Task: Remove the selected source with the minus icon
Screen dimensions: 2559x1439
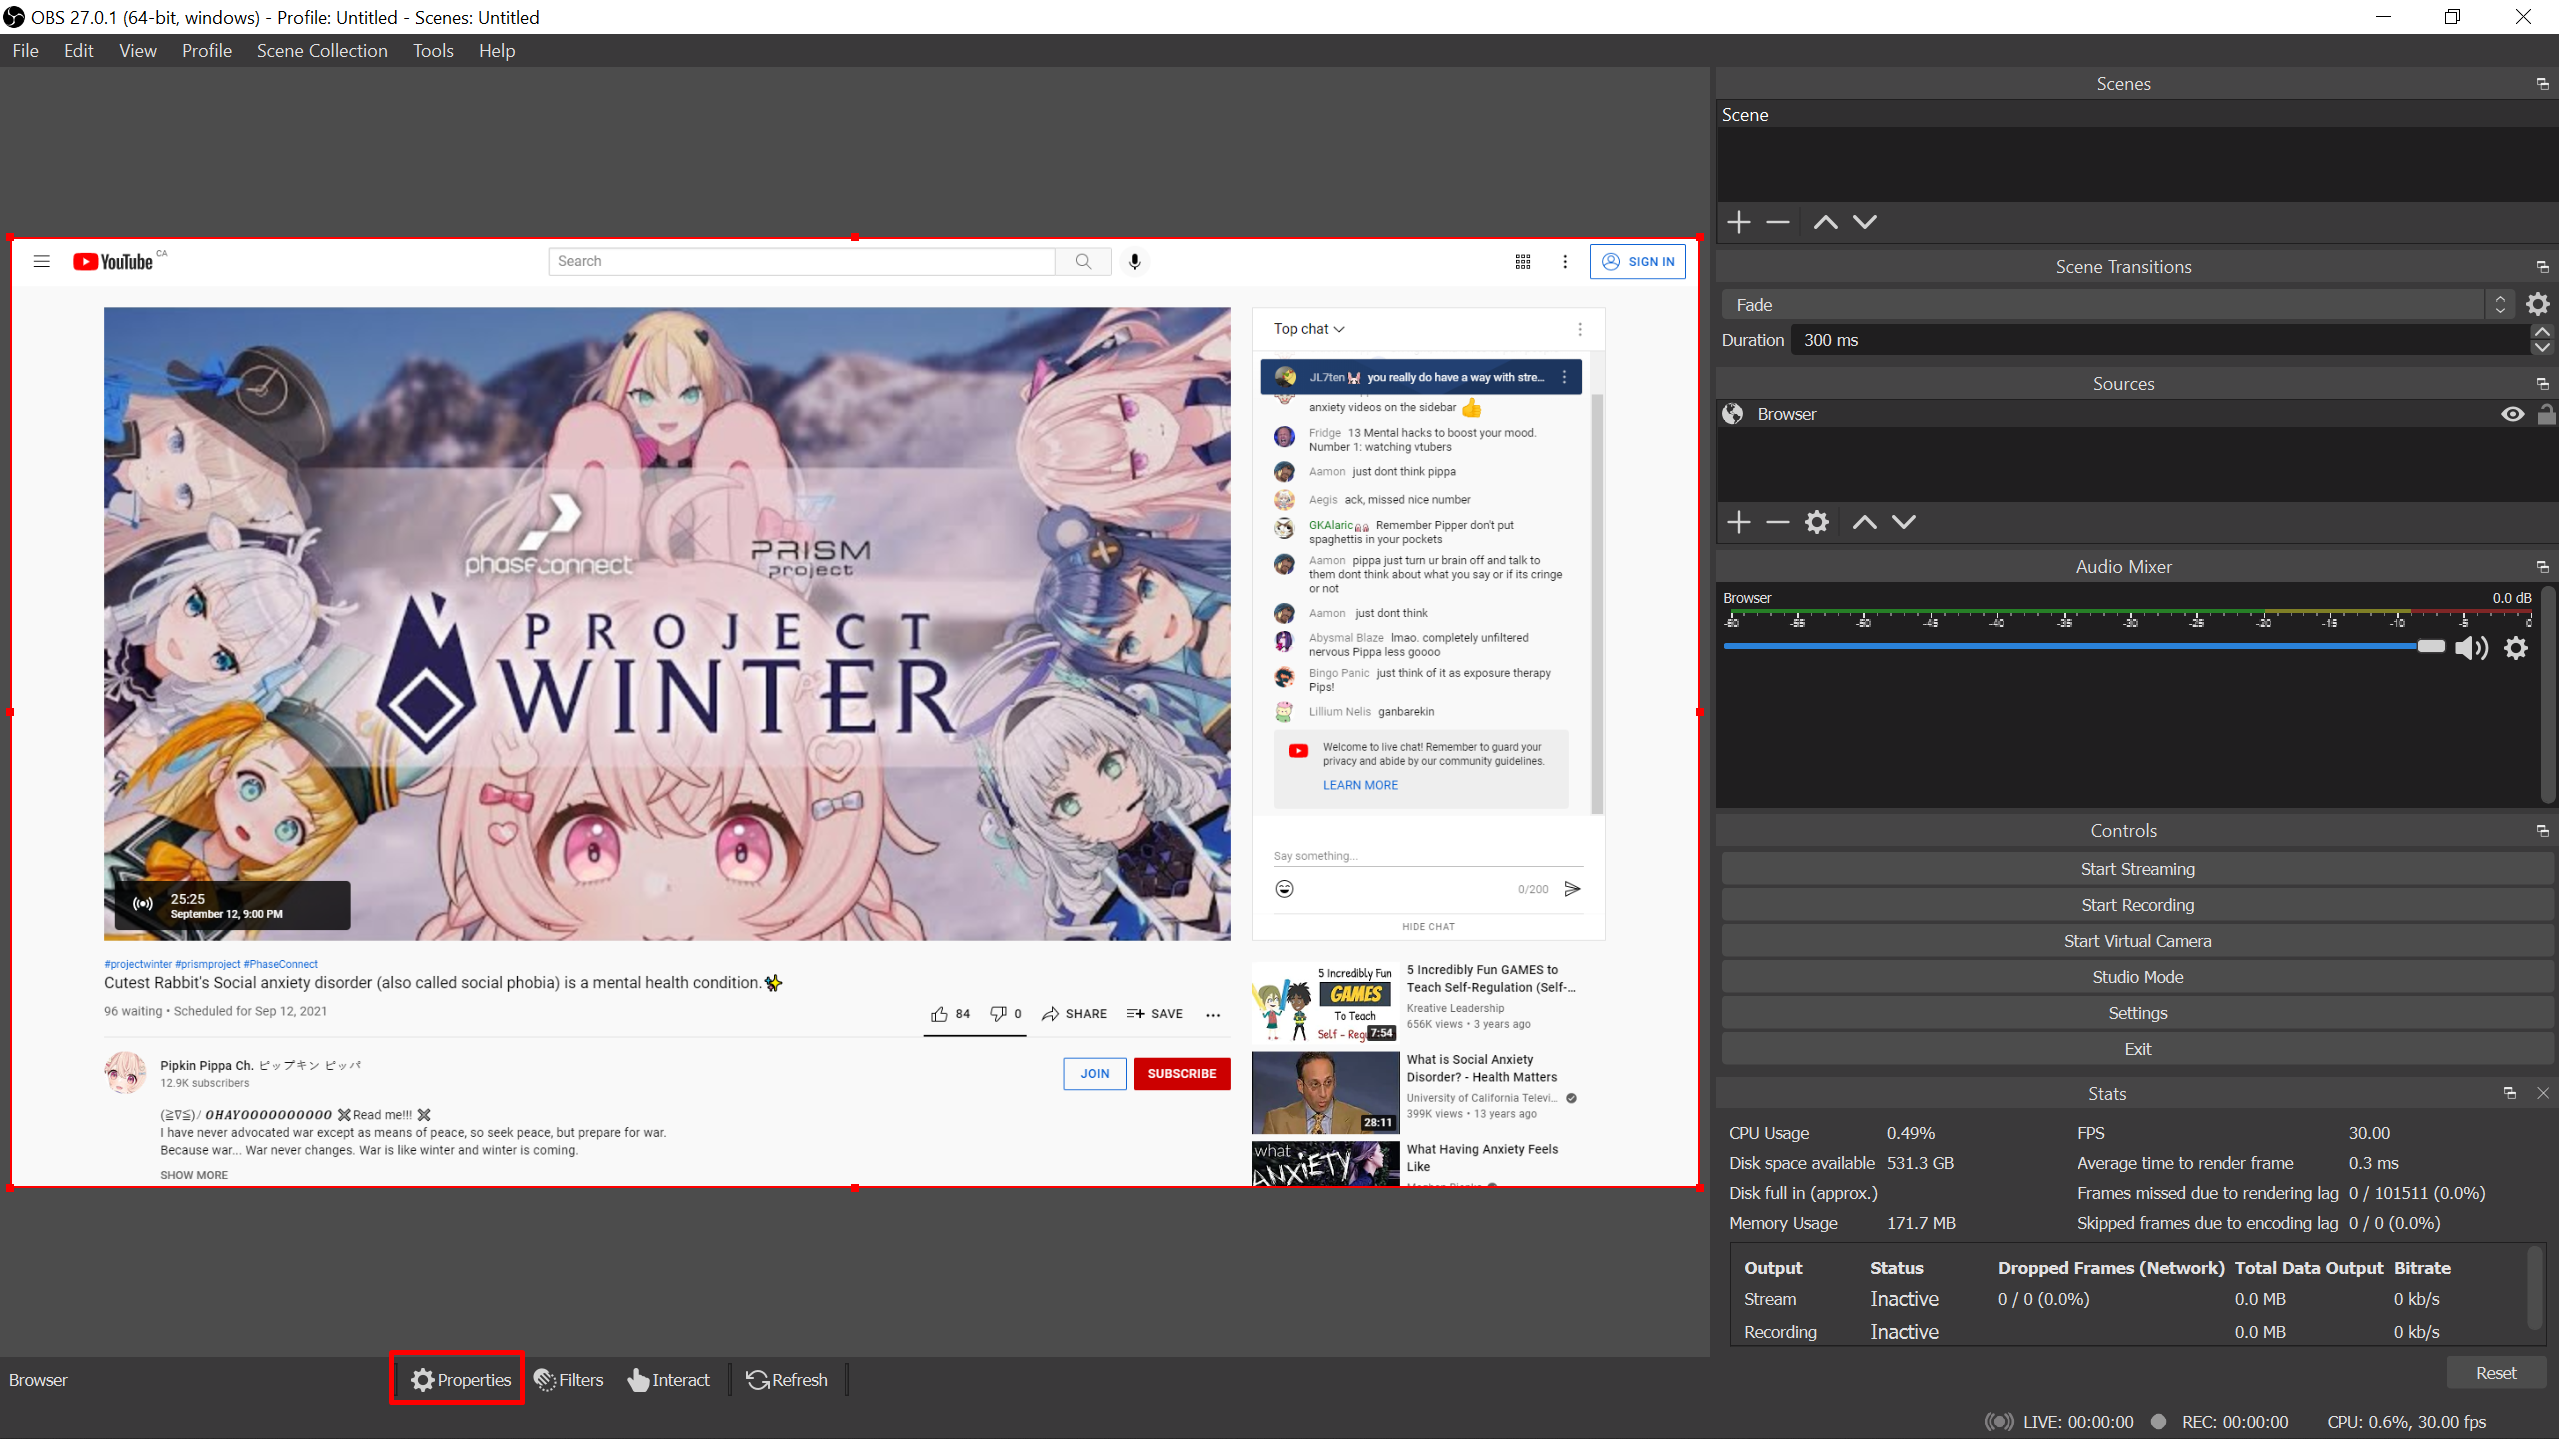Action: tap(1777, 522)
